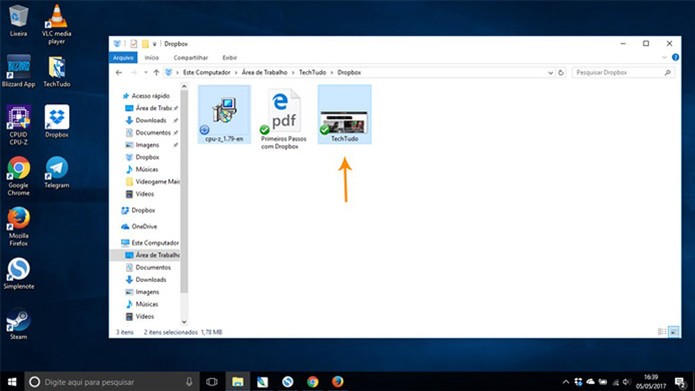
Task: Click the refresh button in address bar
Action: (561, 72)
